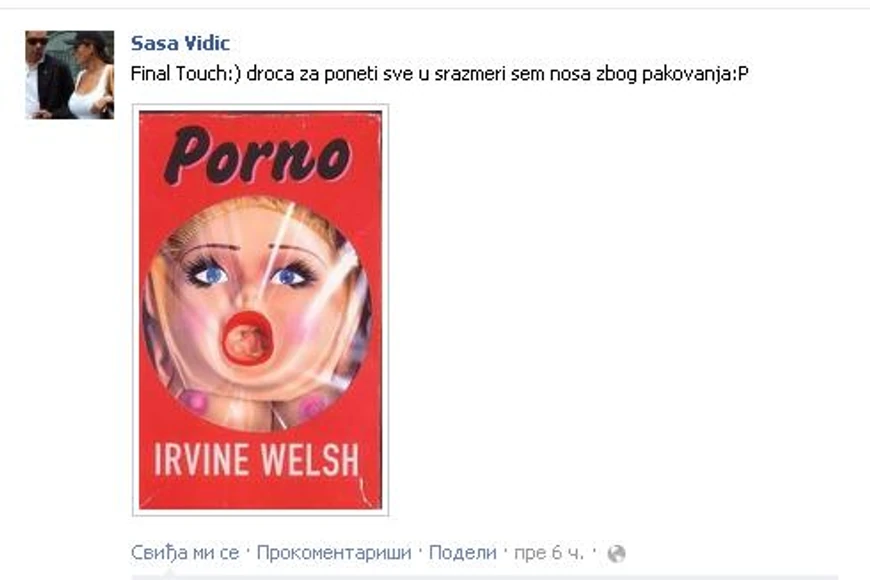870x580 pixels.
Task: Open the post timestamp пре 6 ч.
Action: click(549, 553)
